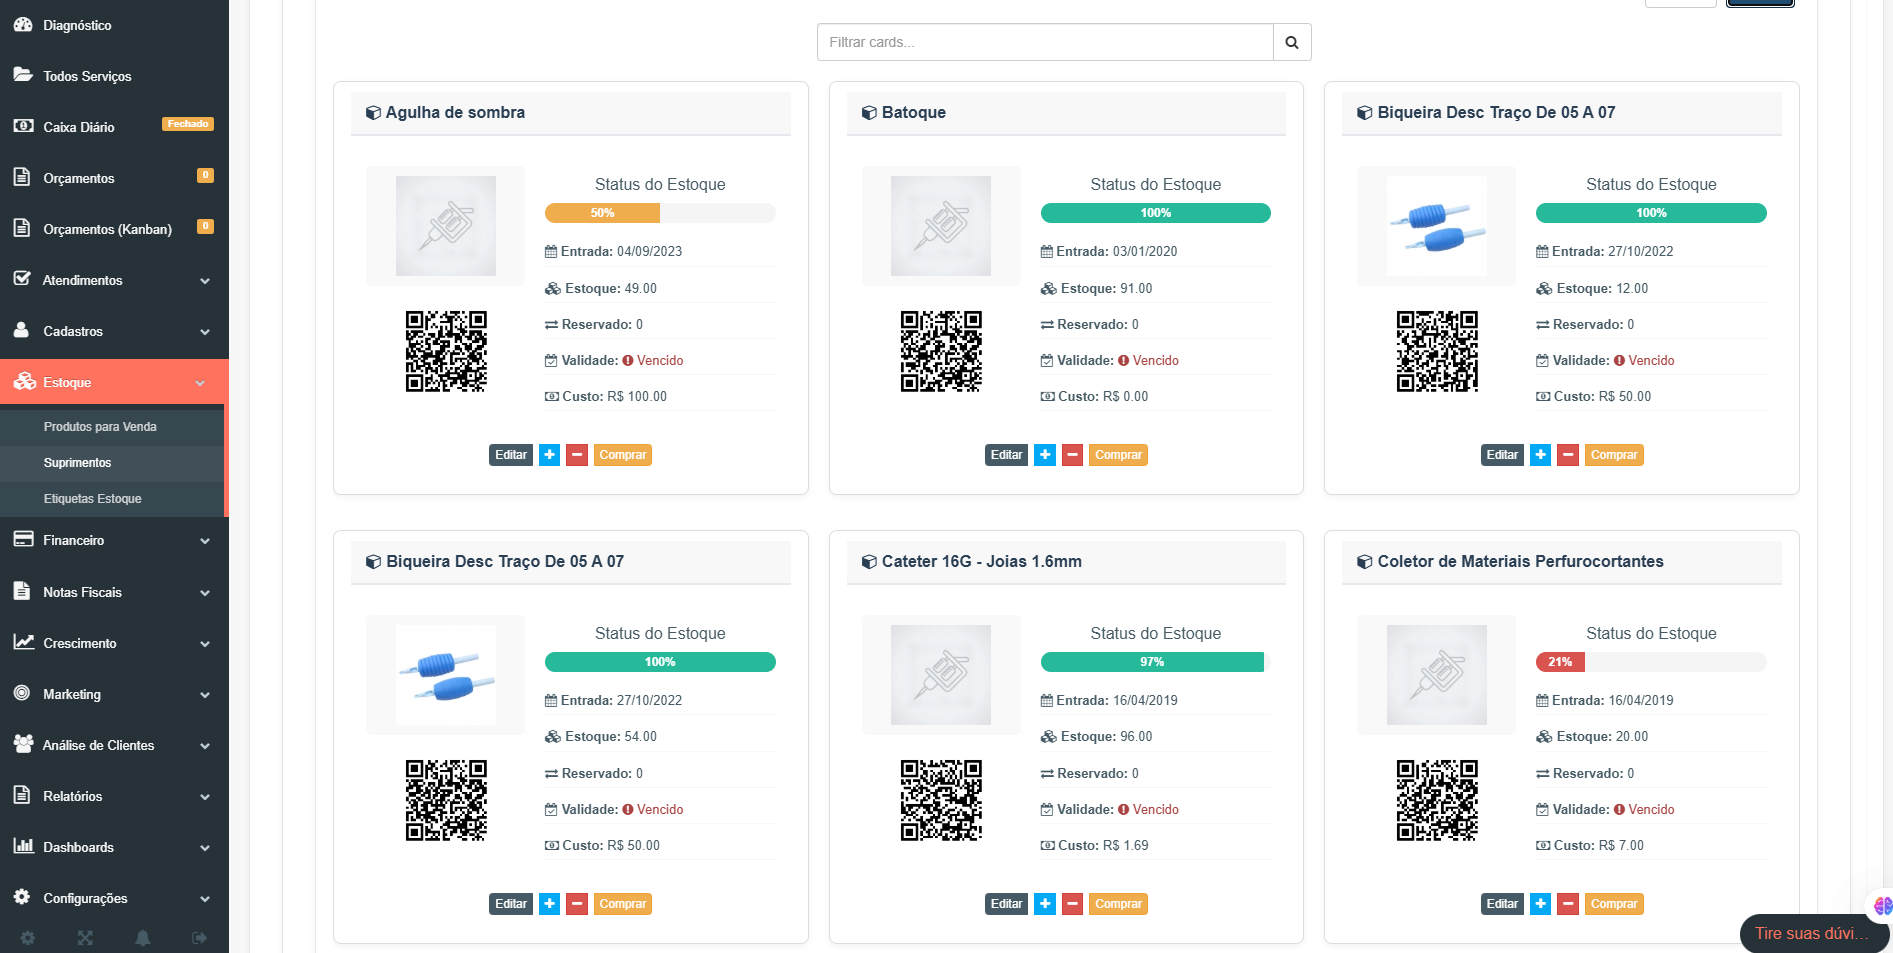Click the Configurações gear icon
The width and height of the screenshot is (1893, 953).
click(x=22, y=897)
